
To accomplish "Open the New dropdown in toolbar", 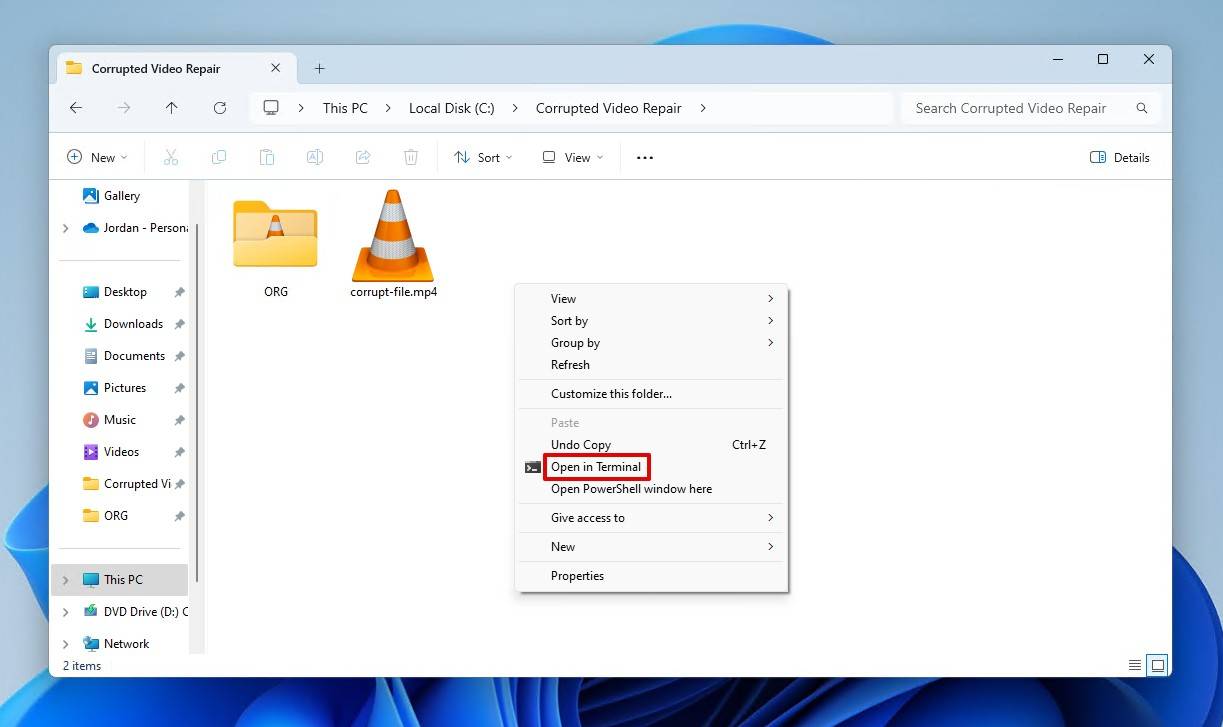I will coord(97,157).
